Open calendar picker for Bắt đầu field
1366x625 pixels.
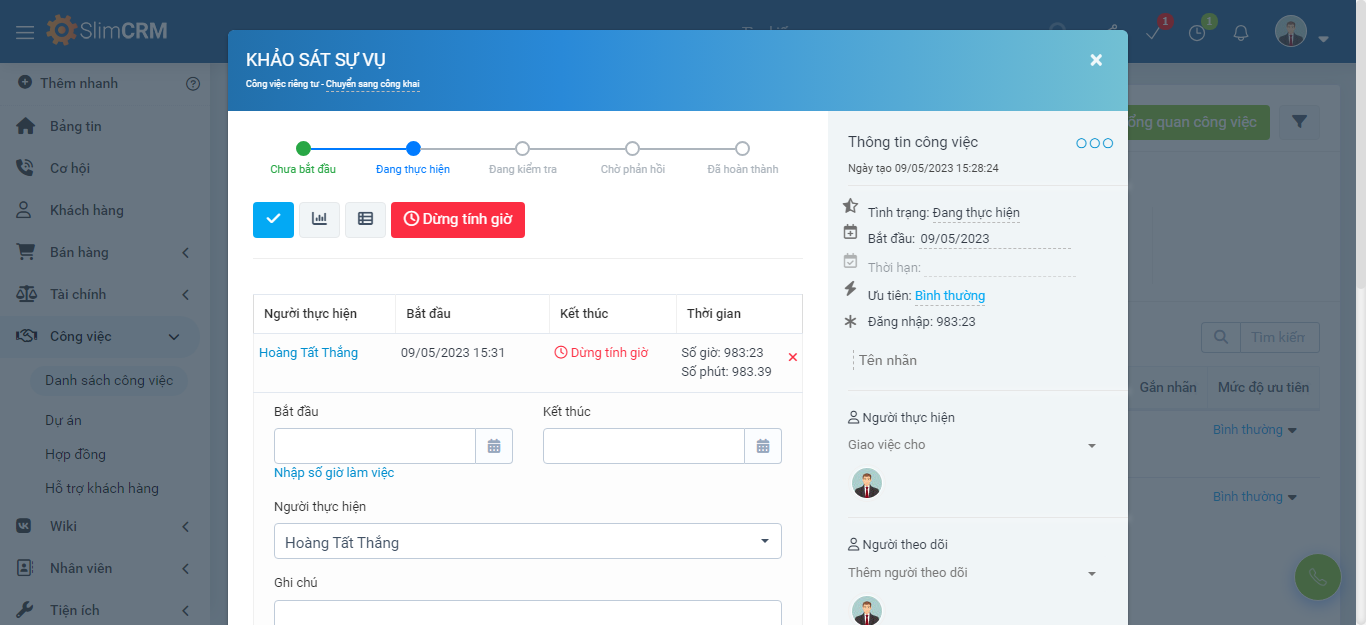494,446
